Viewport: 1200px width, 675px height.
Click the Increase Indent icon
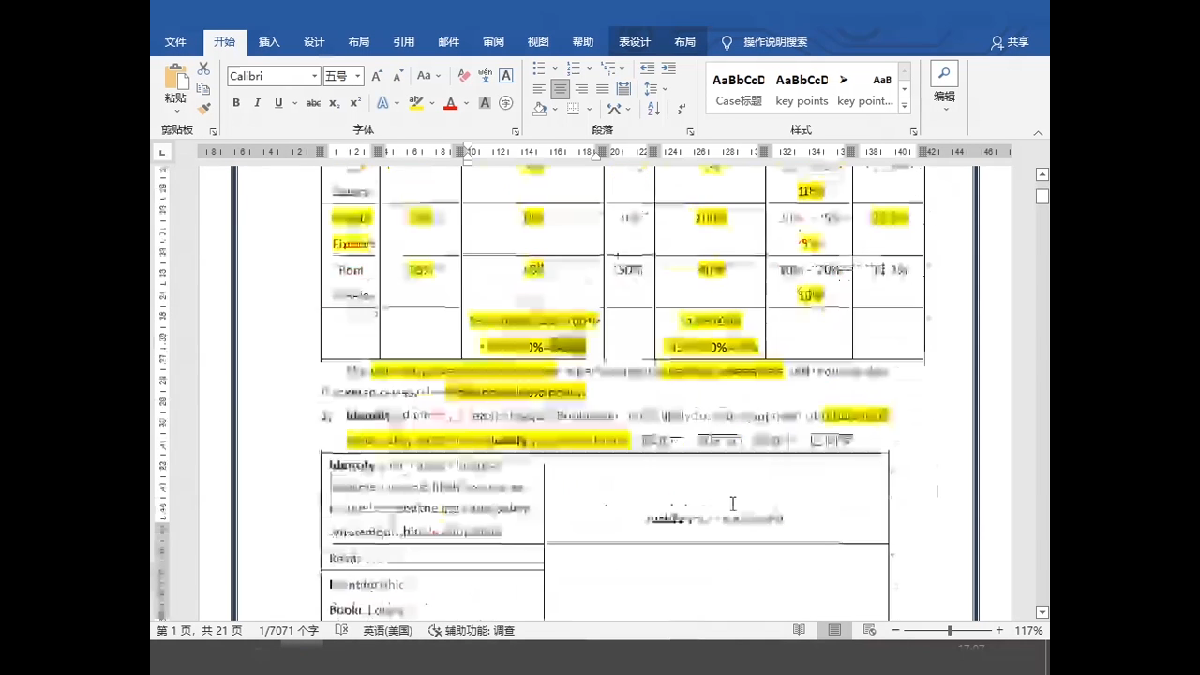(668, 69)
